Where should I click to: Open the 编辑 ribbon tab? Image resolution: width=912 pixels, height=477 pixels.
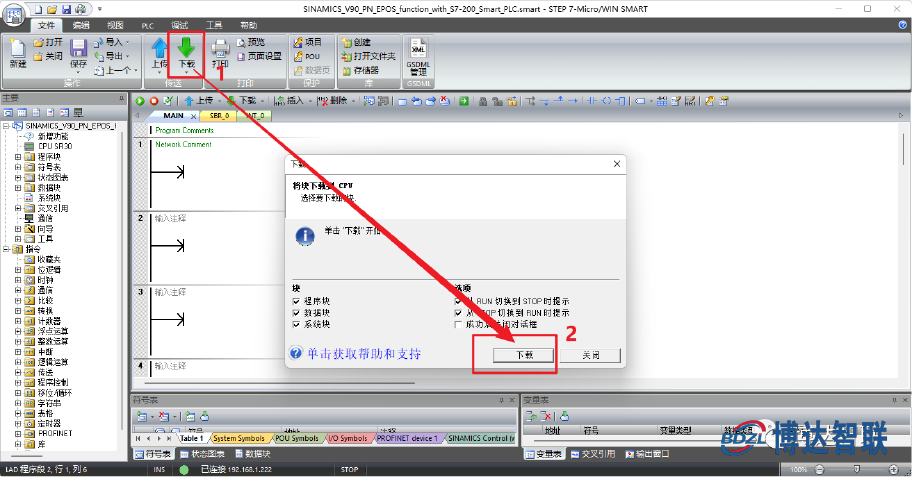(x=81, y=25)
